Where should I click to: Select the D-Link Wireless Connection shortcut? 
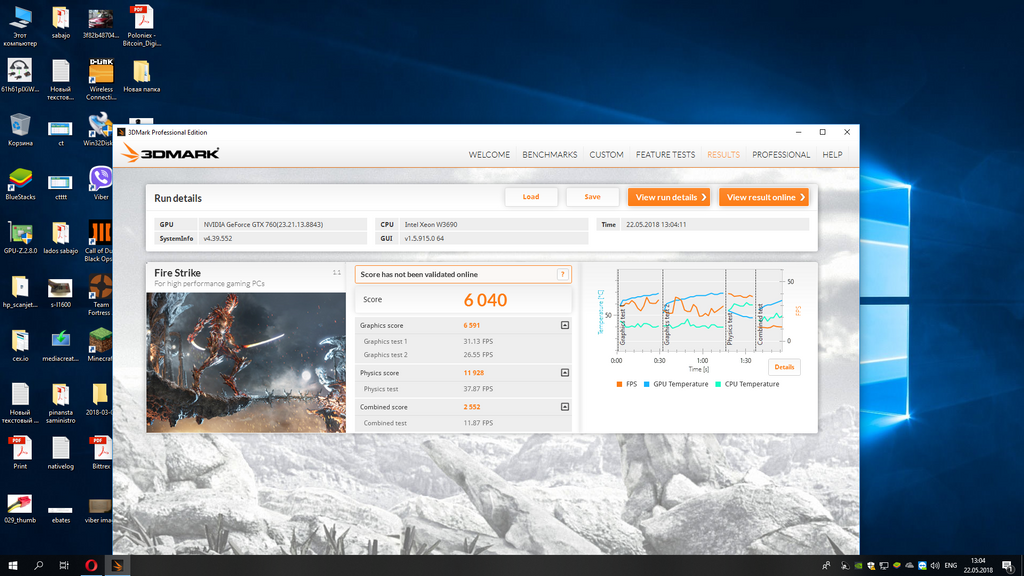click(x=101, y=80)
